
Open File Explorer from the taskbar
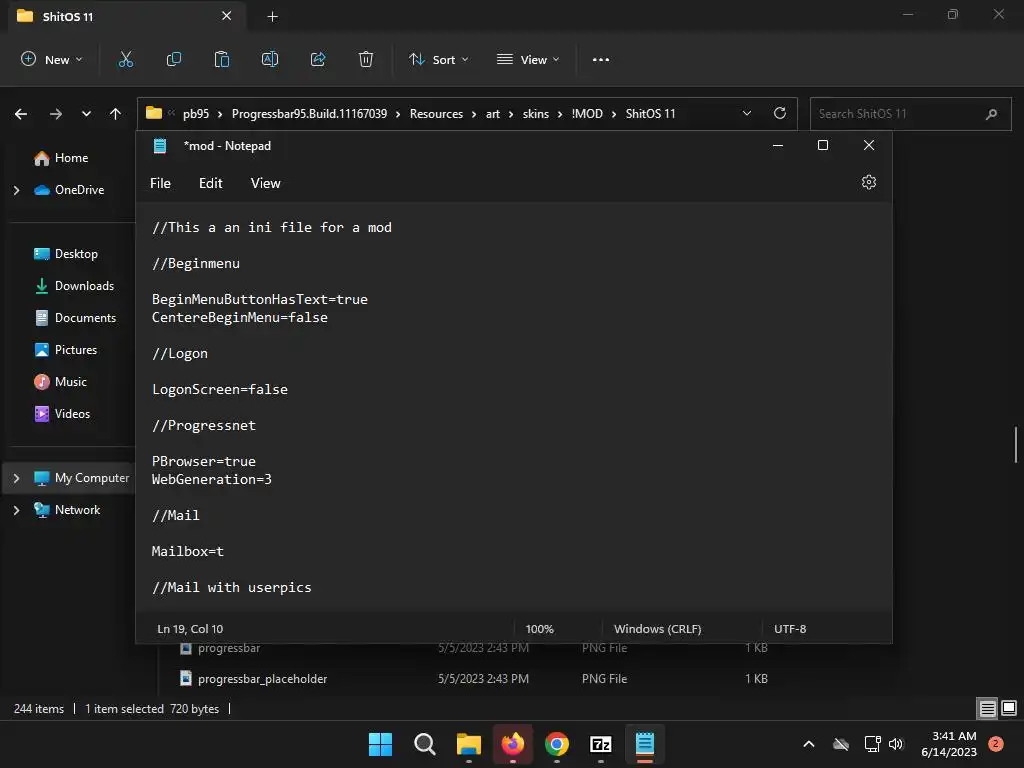click(469, 744)
